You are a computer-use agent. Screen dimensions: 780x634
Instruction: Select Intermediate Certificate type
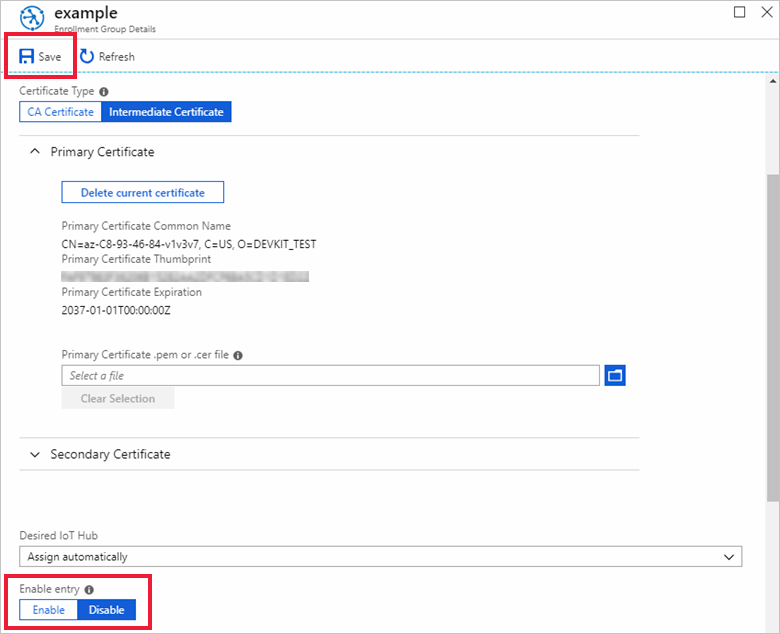tap(166, 112)
